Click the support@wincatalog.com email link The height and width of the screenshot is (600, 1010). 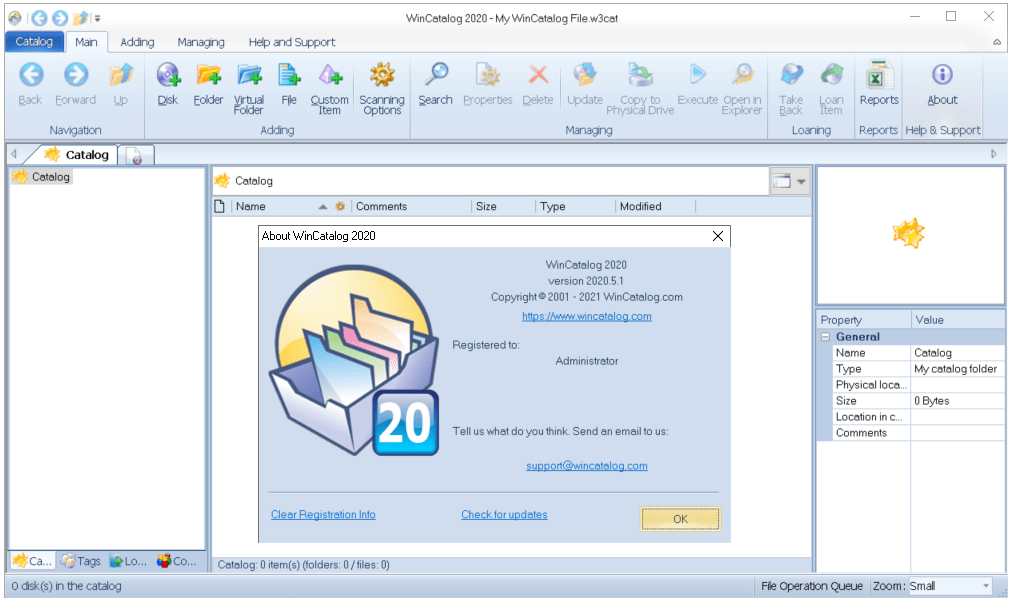click(x=586, y=466)
